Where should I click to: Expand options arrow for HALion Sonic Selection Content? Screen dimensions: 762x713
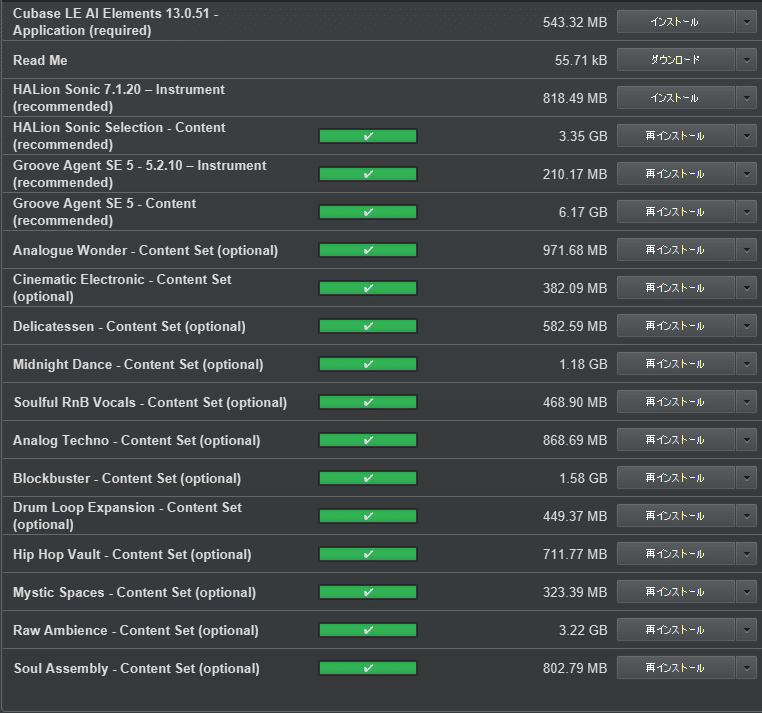pos(746,136)
